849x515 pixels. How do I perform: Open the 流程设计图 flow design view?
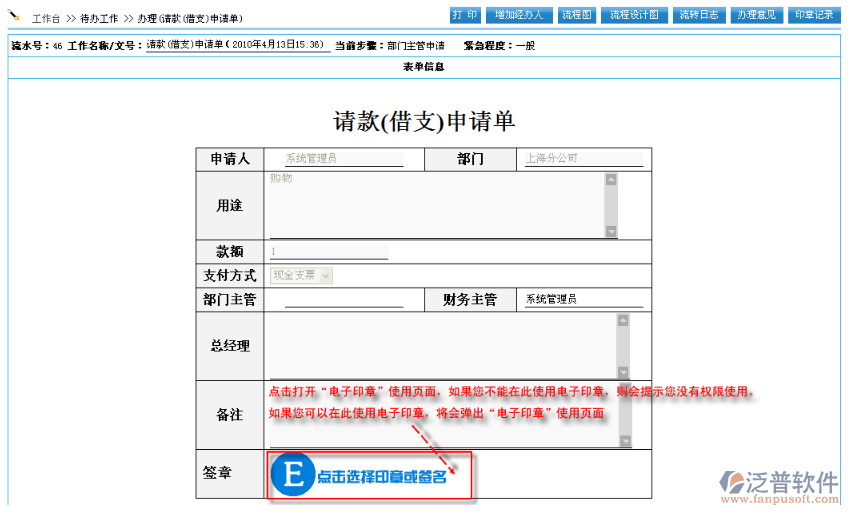635,15
